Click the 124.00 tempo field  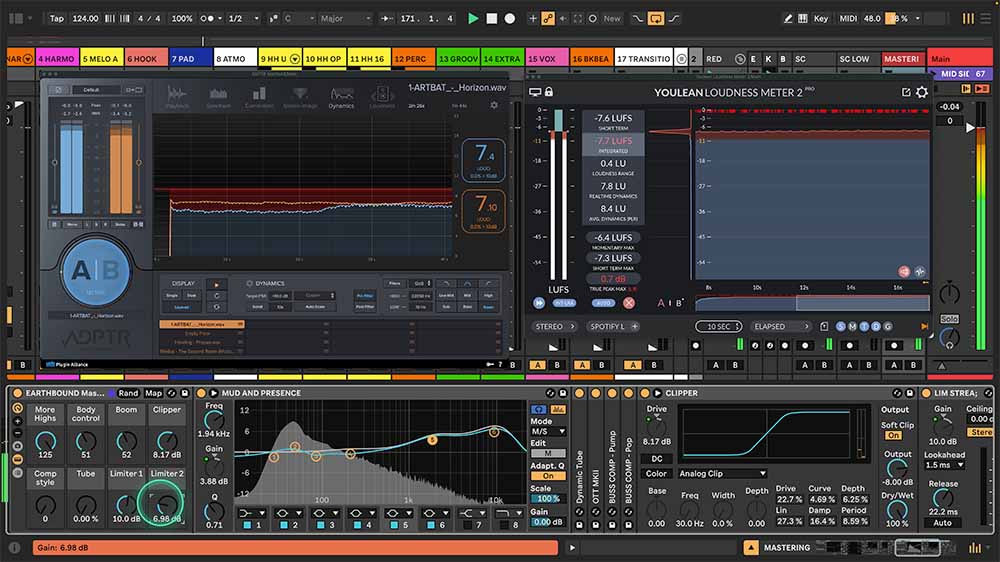click(85, 18)
